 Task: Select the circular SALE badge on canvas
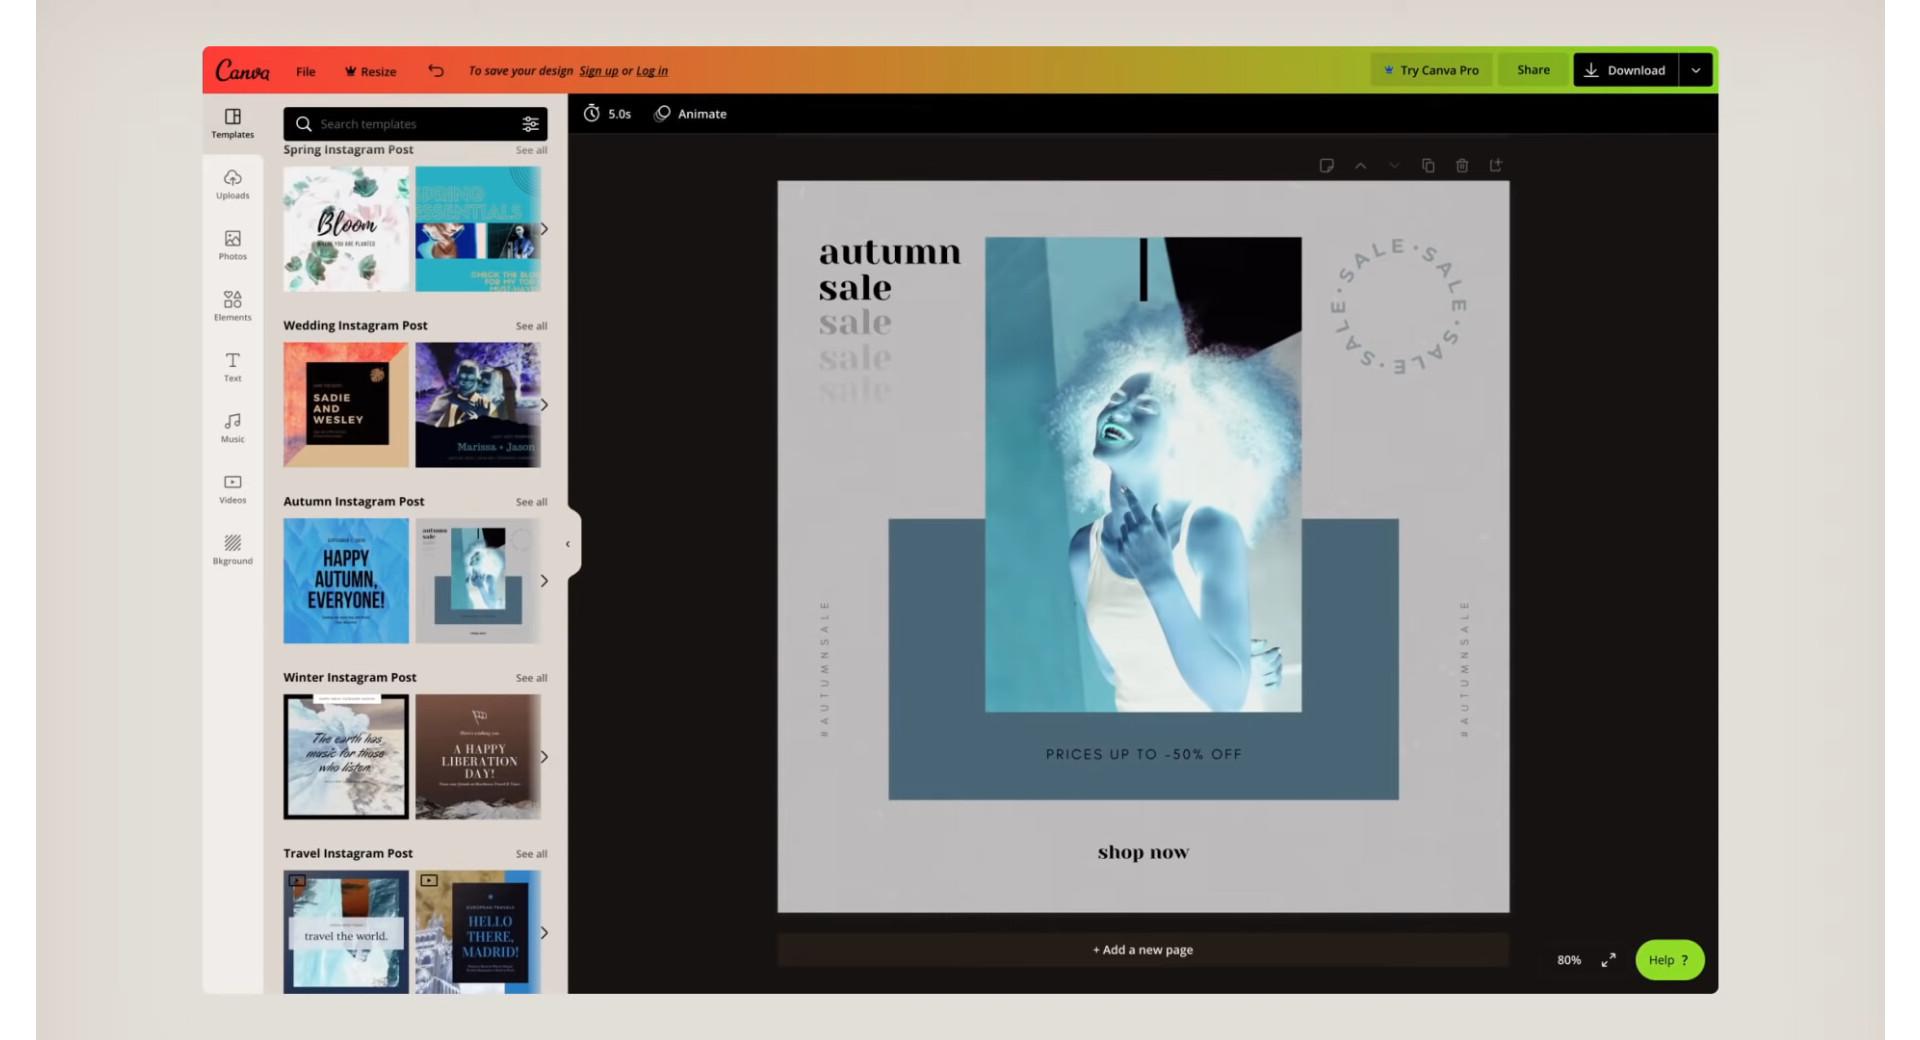(x=1398, y=306)
